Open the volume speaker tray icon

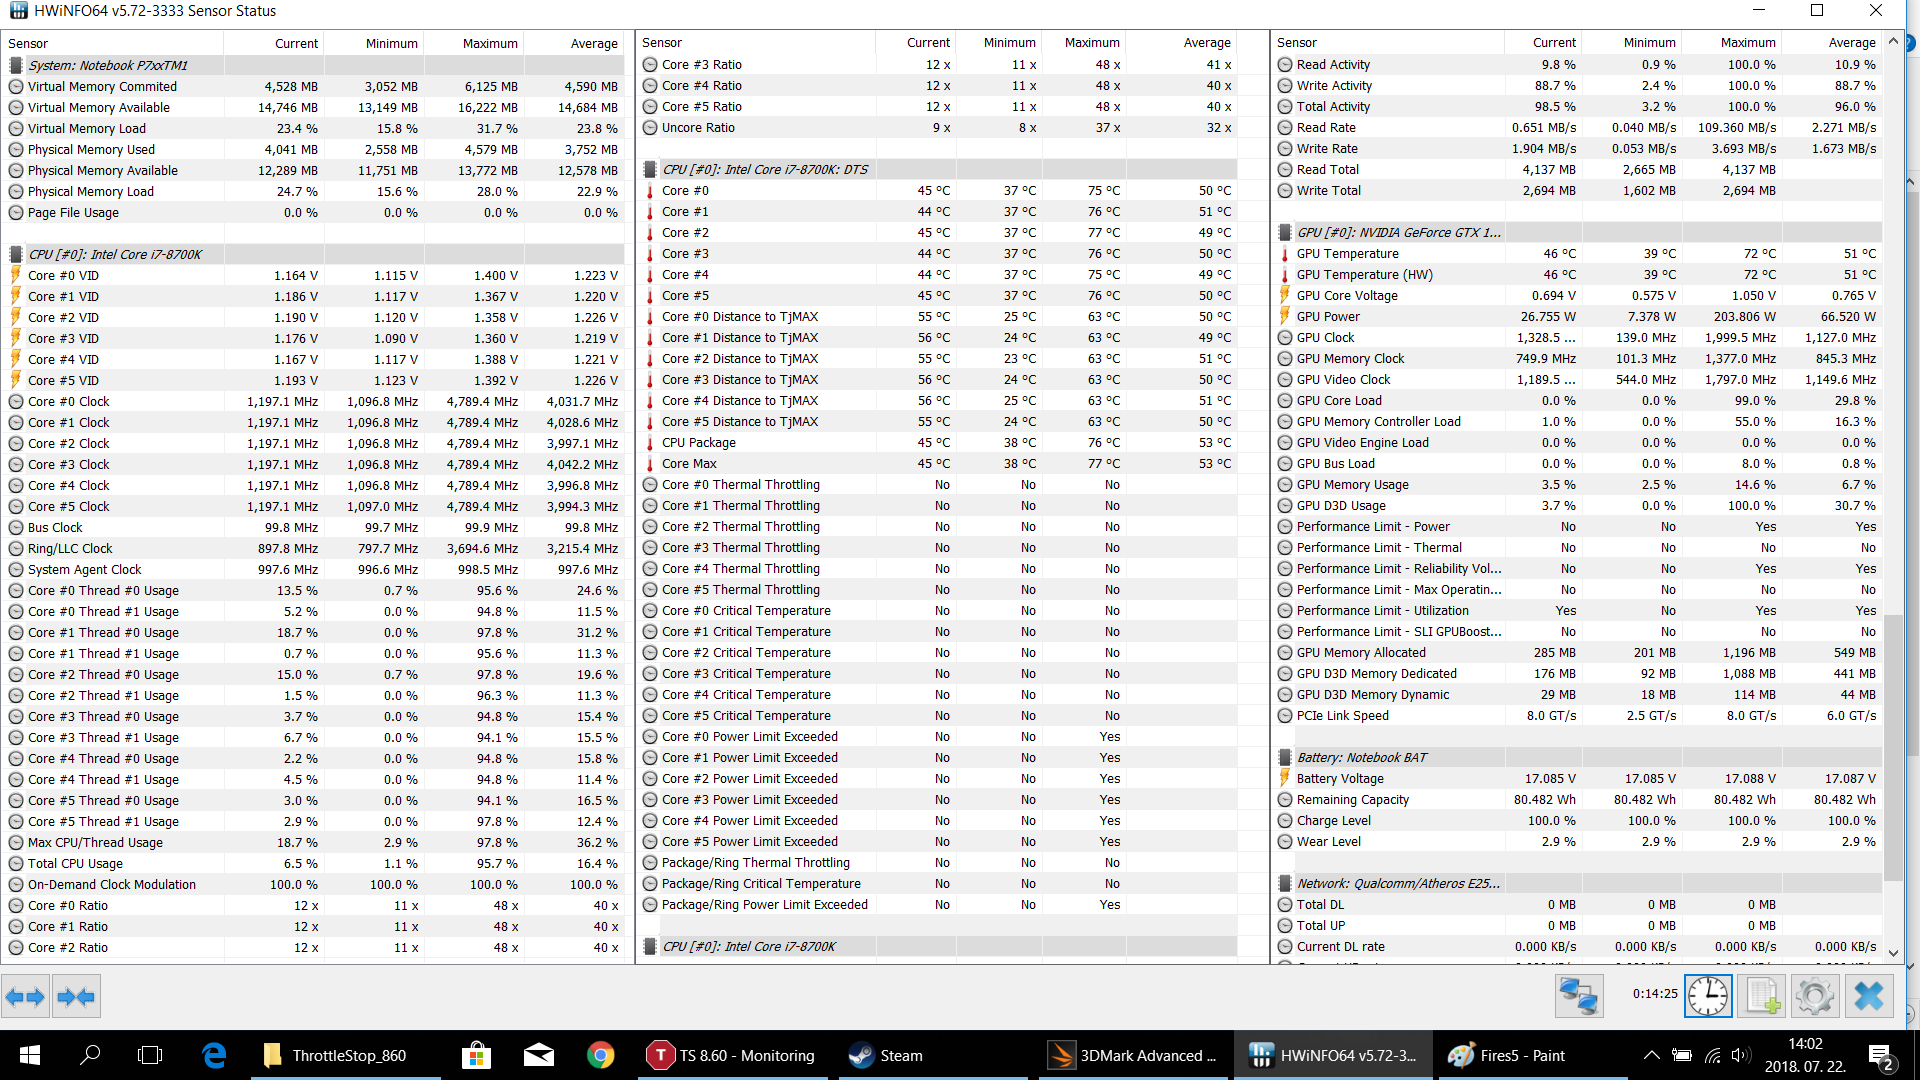coord(1741,1055)
